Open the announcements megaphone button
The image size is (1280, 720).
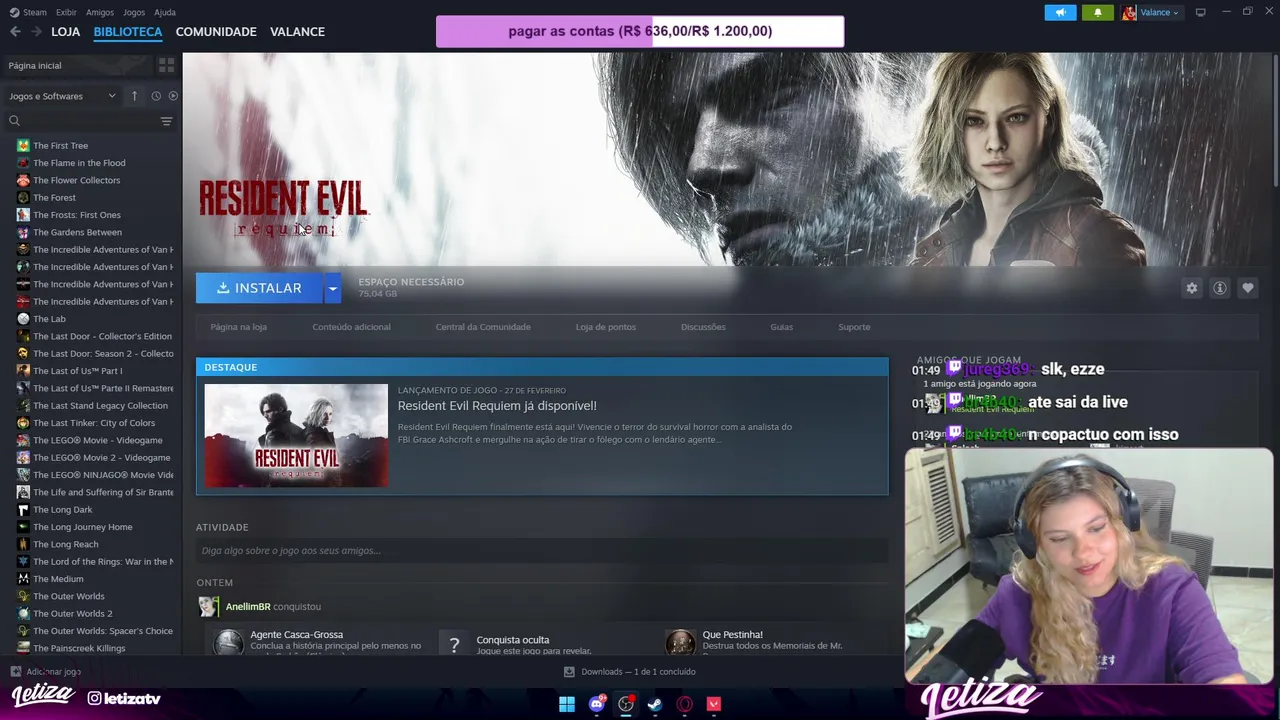[1060, 12]
